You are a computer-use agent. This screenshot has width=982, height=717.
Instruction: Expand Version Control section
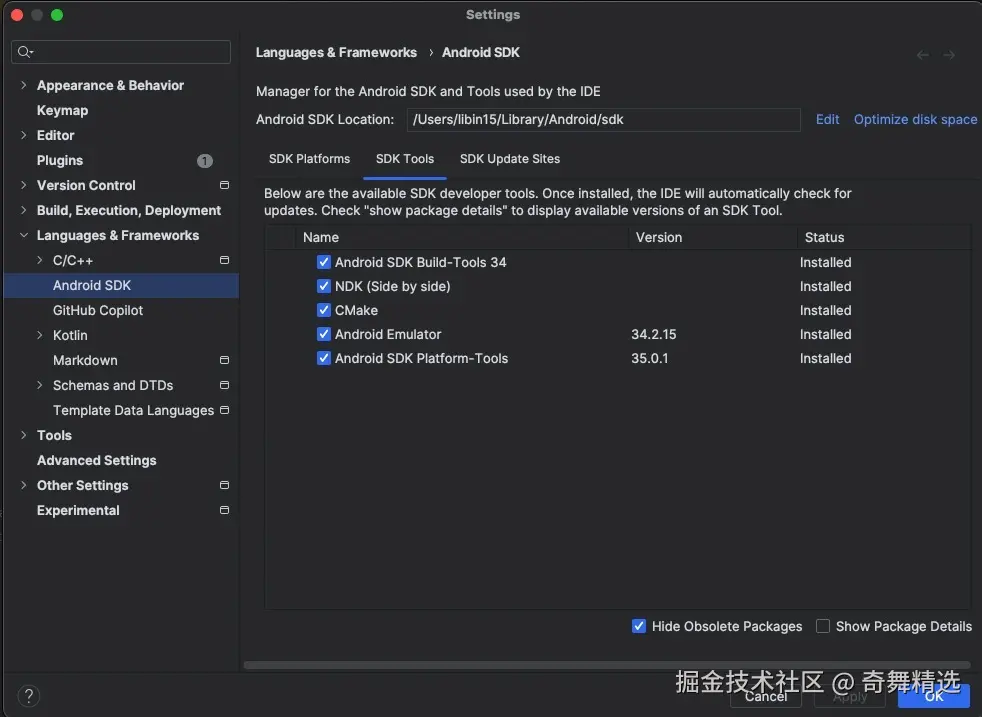point(23,185)
